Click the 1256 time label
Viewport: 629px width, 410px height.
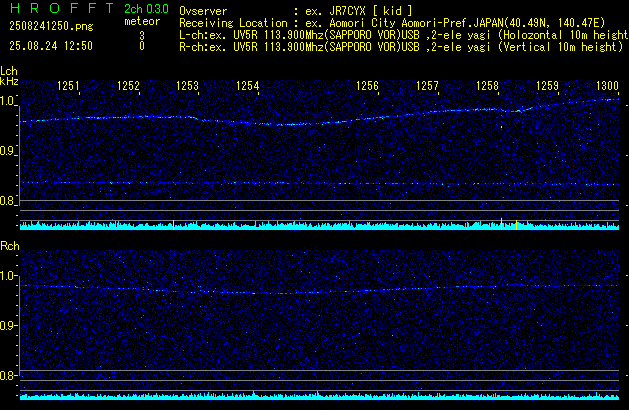tap(367, 85)
